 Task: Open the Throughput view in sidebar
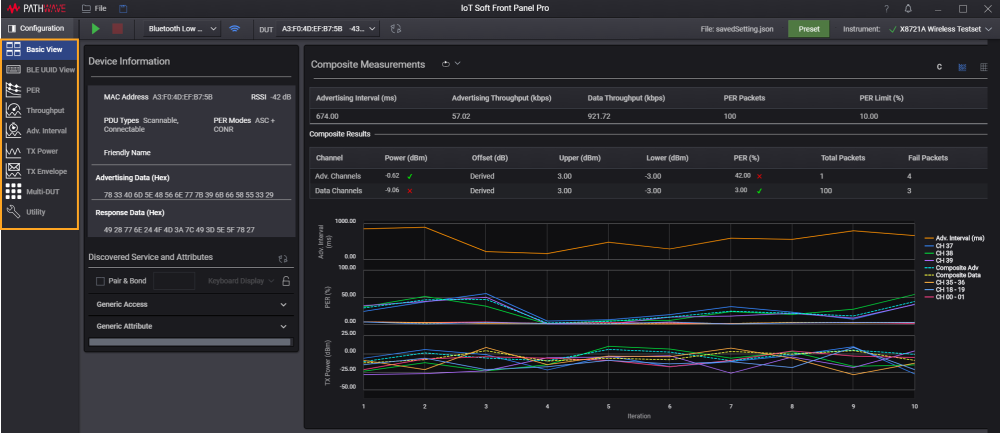pos(40,110)
